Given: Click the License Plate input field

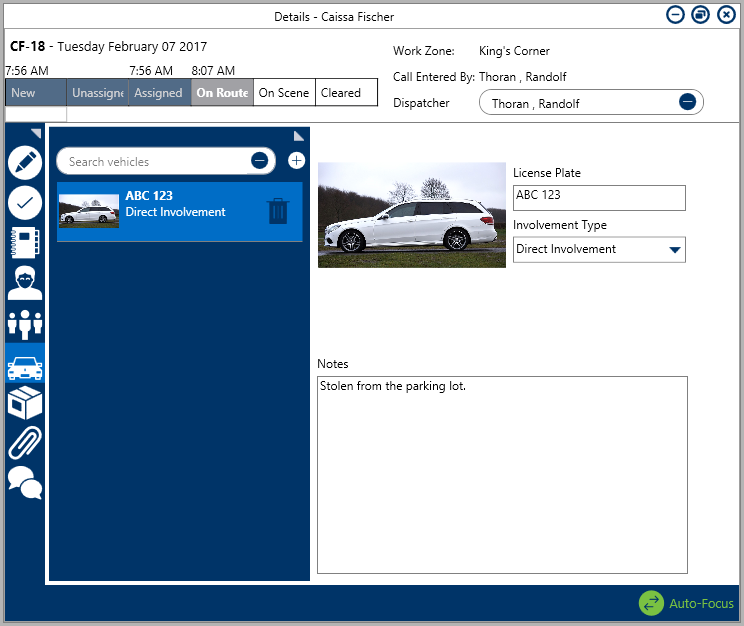Looking at the screenshot, I should 599,197.
